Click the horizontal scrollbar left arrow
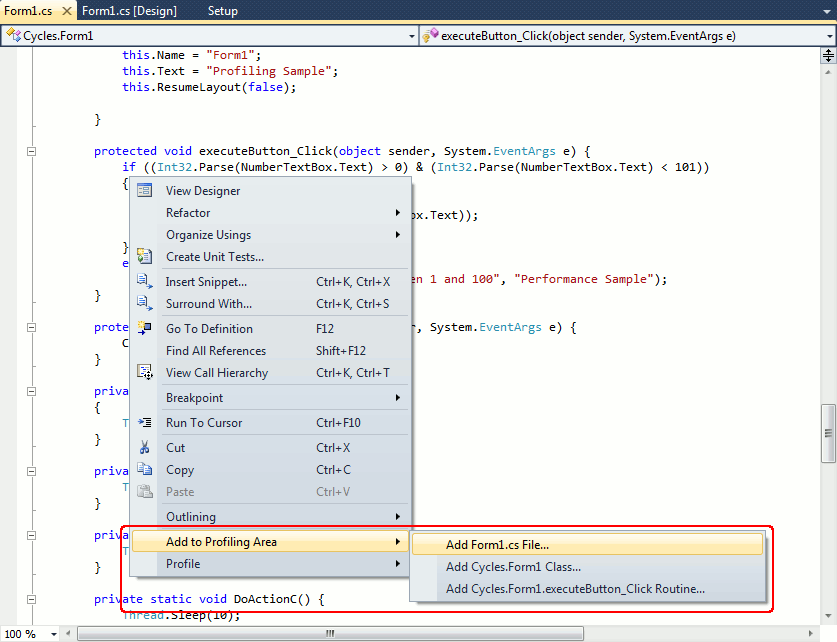The image size is (837, 642). click(68, 633)
